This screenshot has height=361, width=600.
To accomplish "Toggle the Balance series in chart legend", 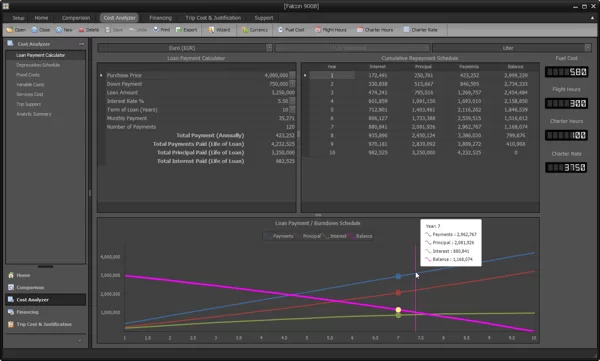I will coord(360,236).
